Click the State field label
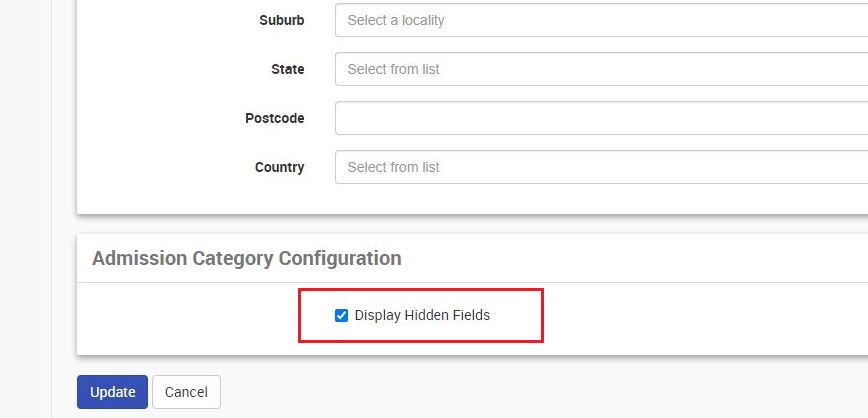Screen dimensions: 868x418 point(288,69)
